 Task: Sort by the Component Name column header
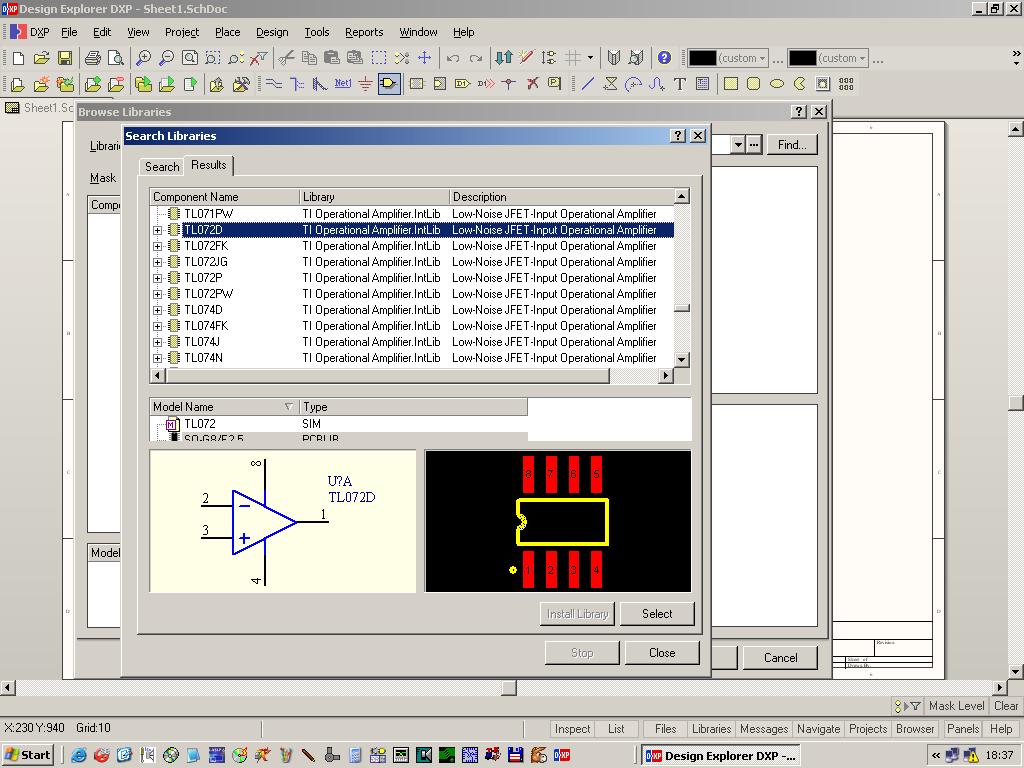(x=224, y=197)
